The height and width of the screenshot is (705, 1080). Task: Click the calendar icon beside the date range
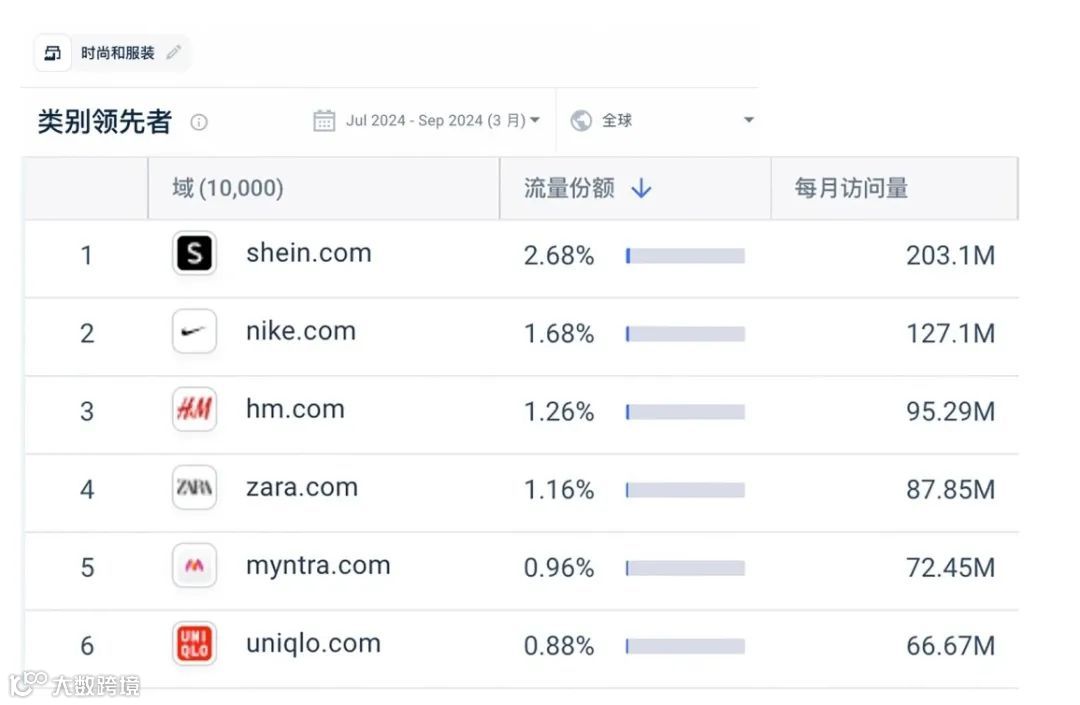(x=324, y=120)
